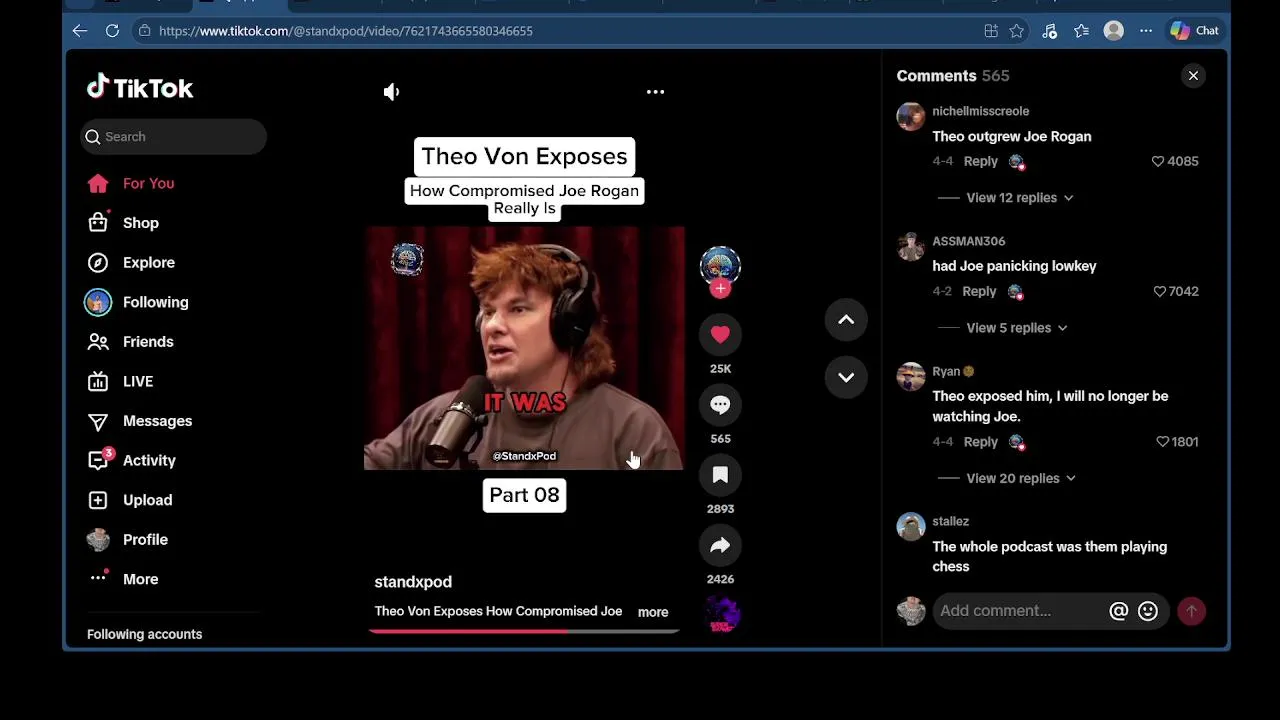
Task: Open the three-dot video options menu
Action: 655,92
